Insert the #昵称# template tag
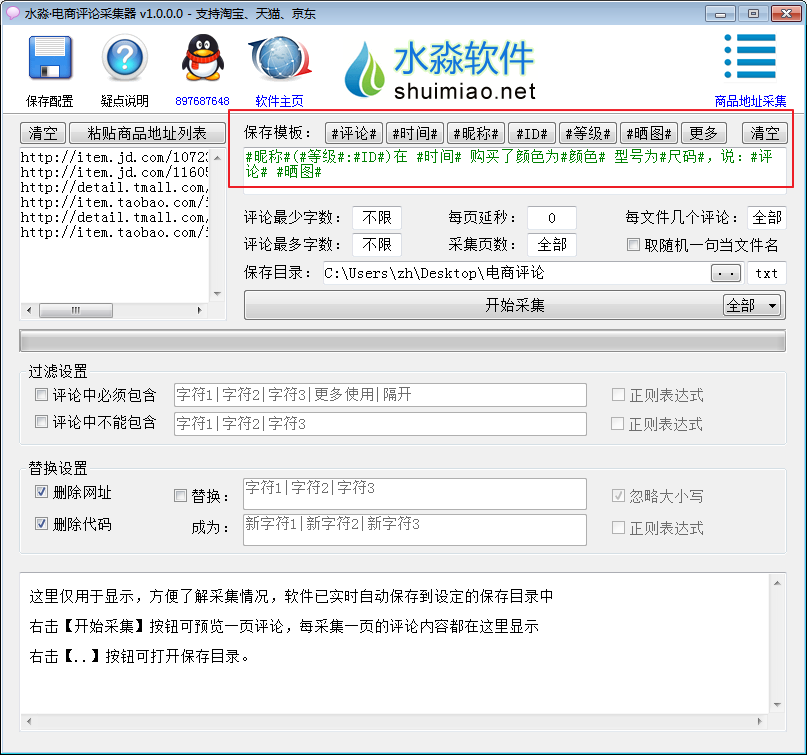 [x=476, y=133]
